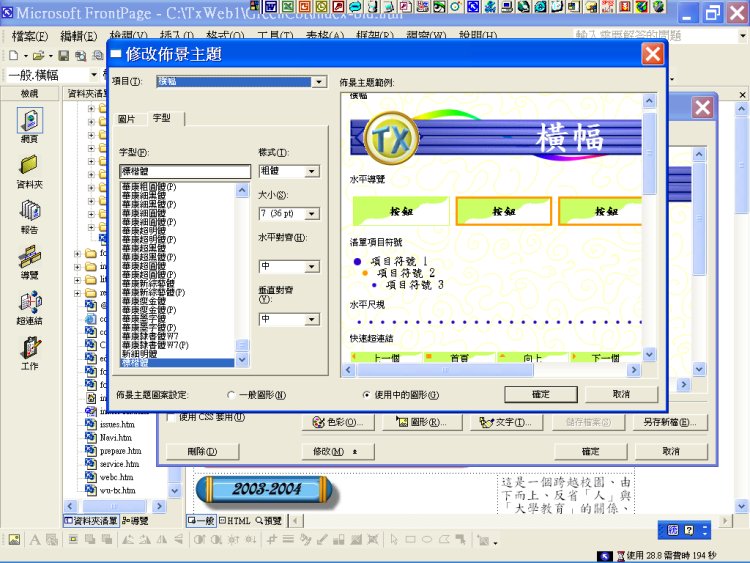Open the 報告 (Reports) view icon

pyautogui.click(x=30, y=216)
